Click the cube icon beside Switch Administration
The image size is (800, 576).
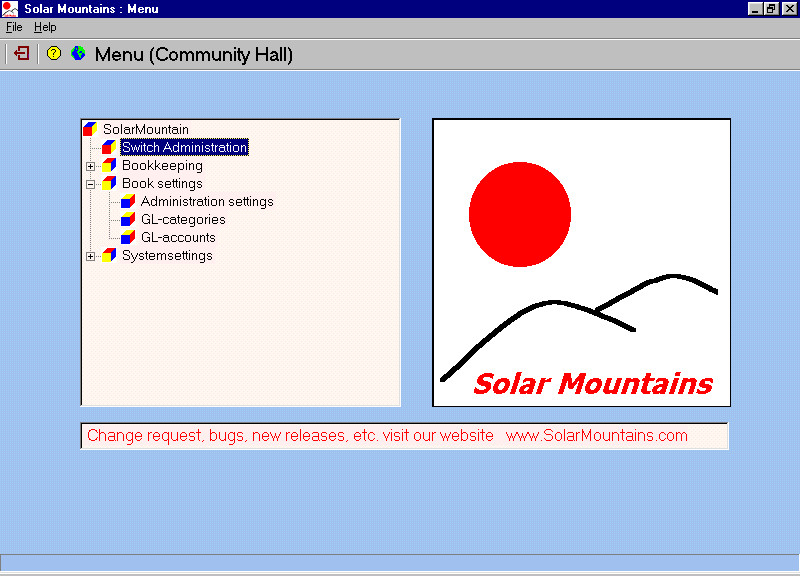pyautogui.click(x=109, y=147)
